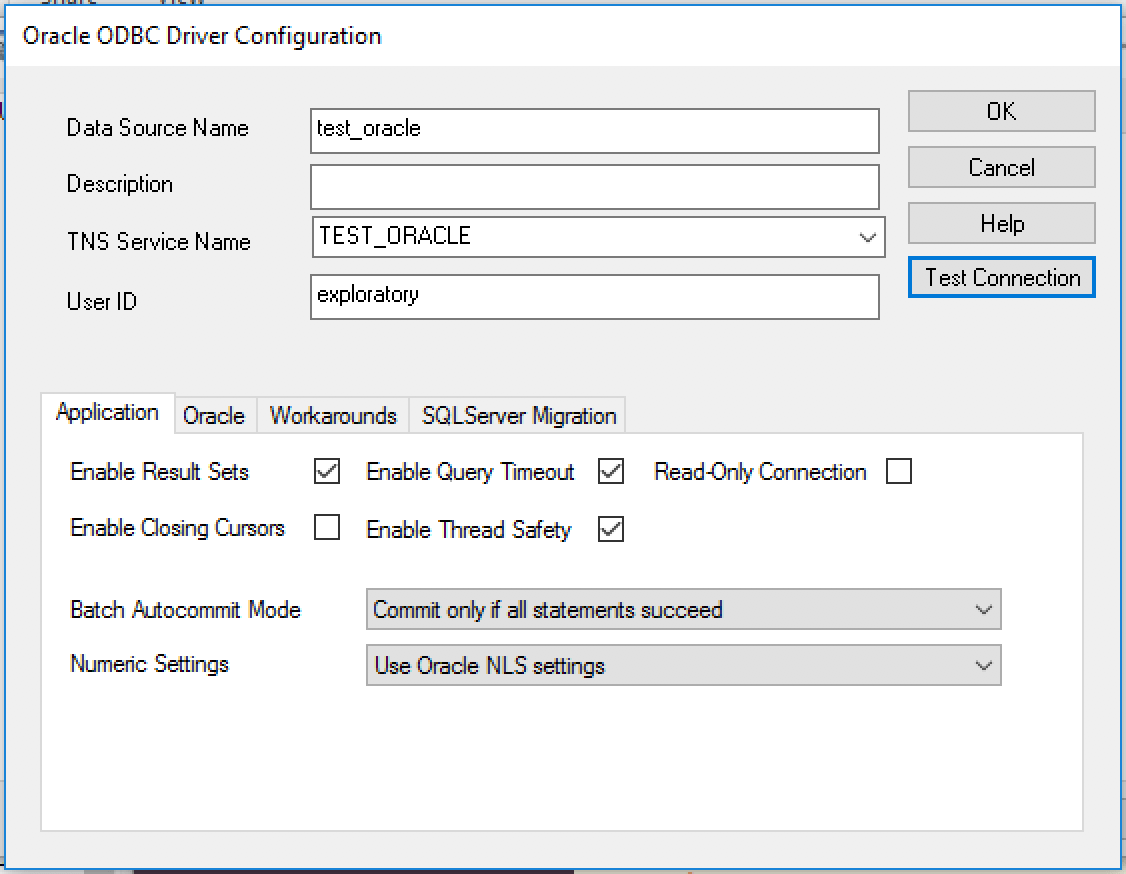
Task: Check Enable Closing Cursors
Action: pos(327,529)
